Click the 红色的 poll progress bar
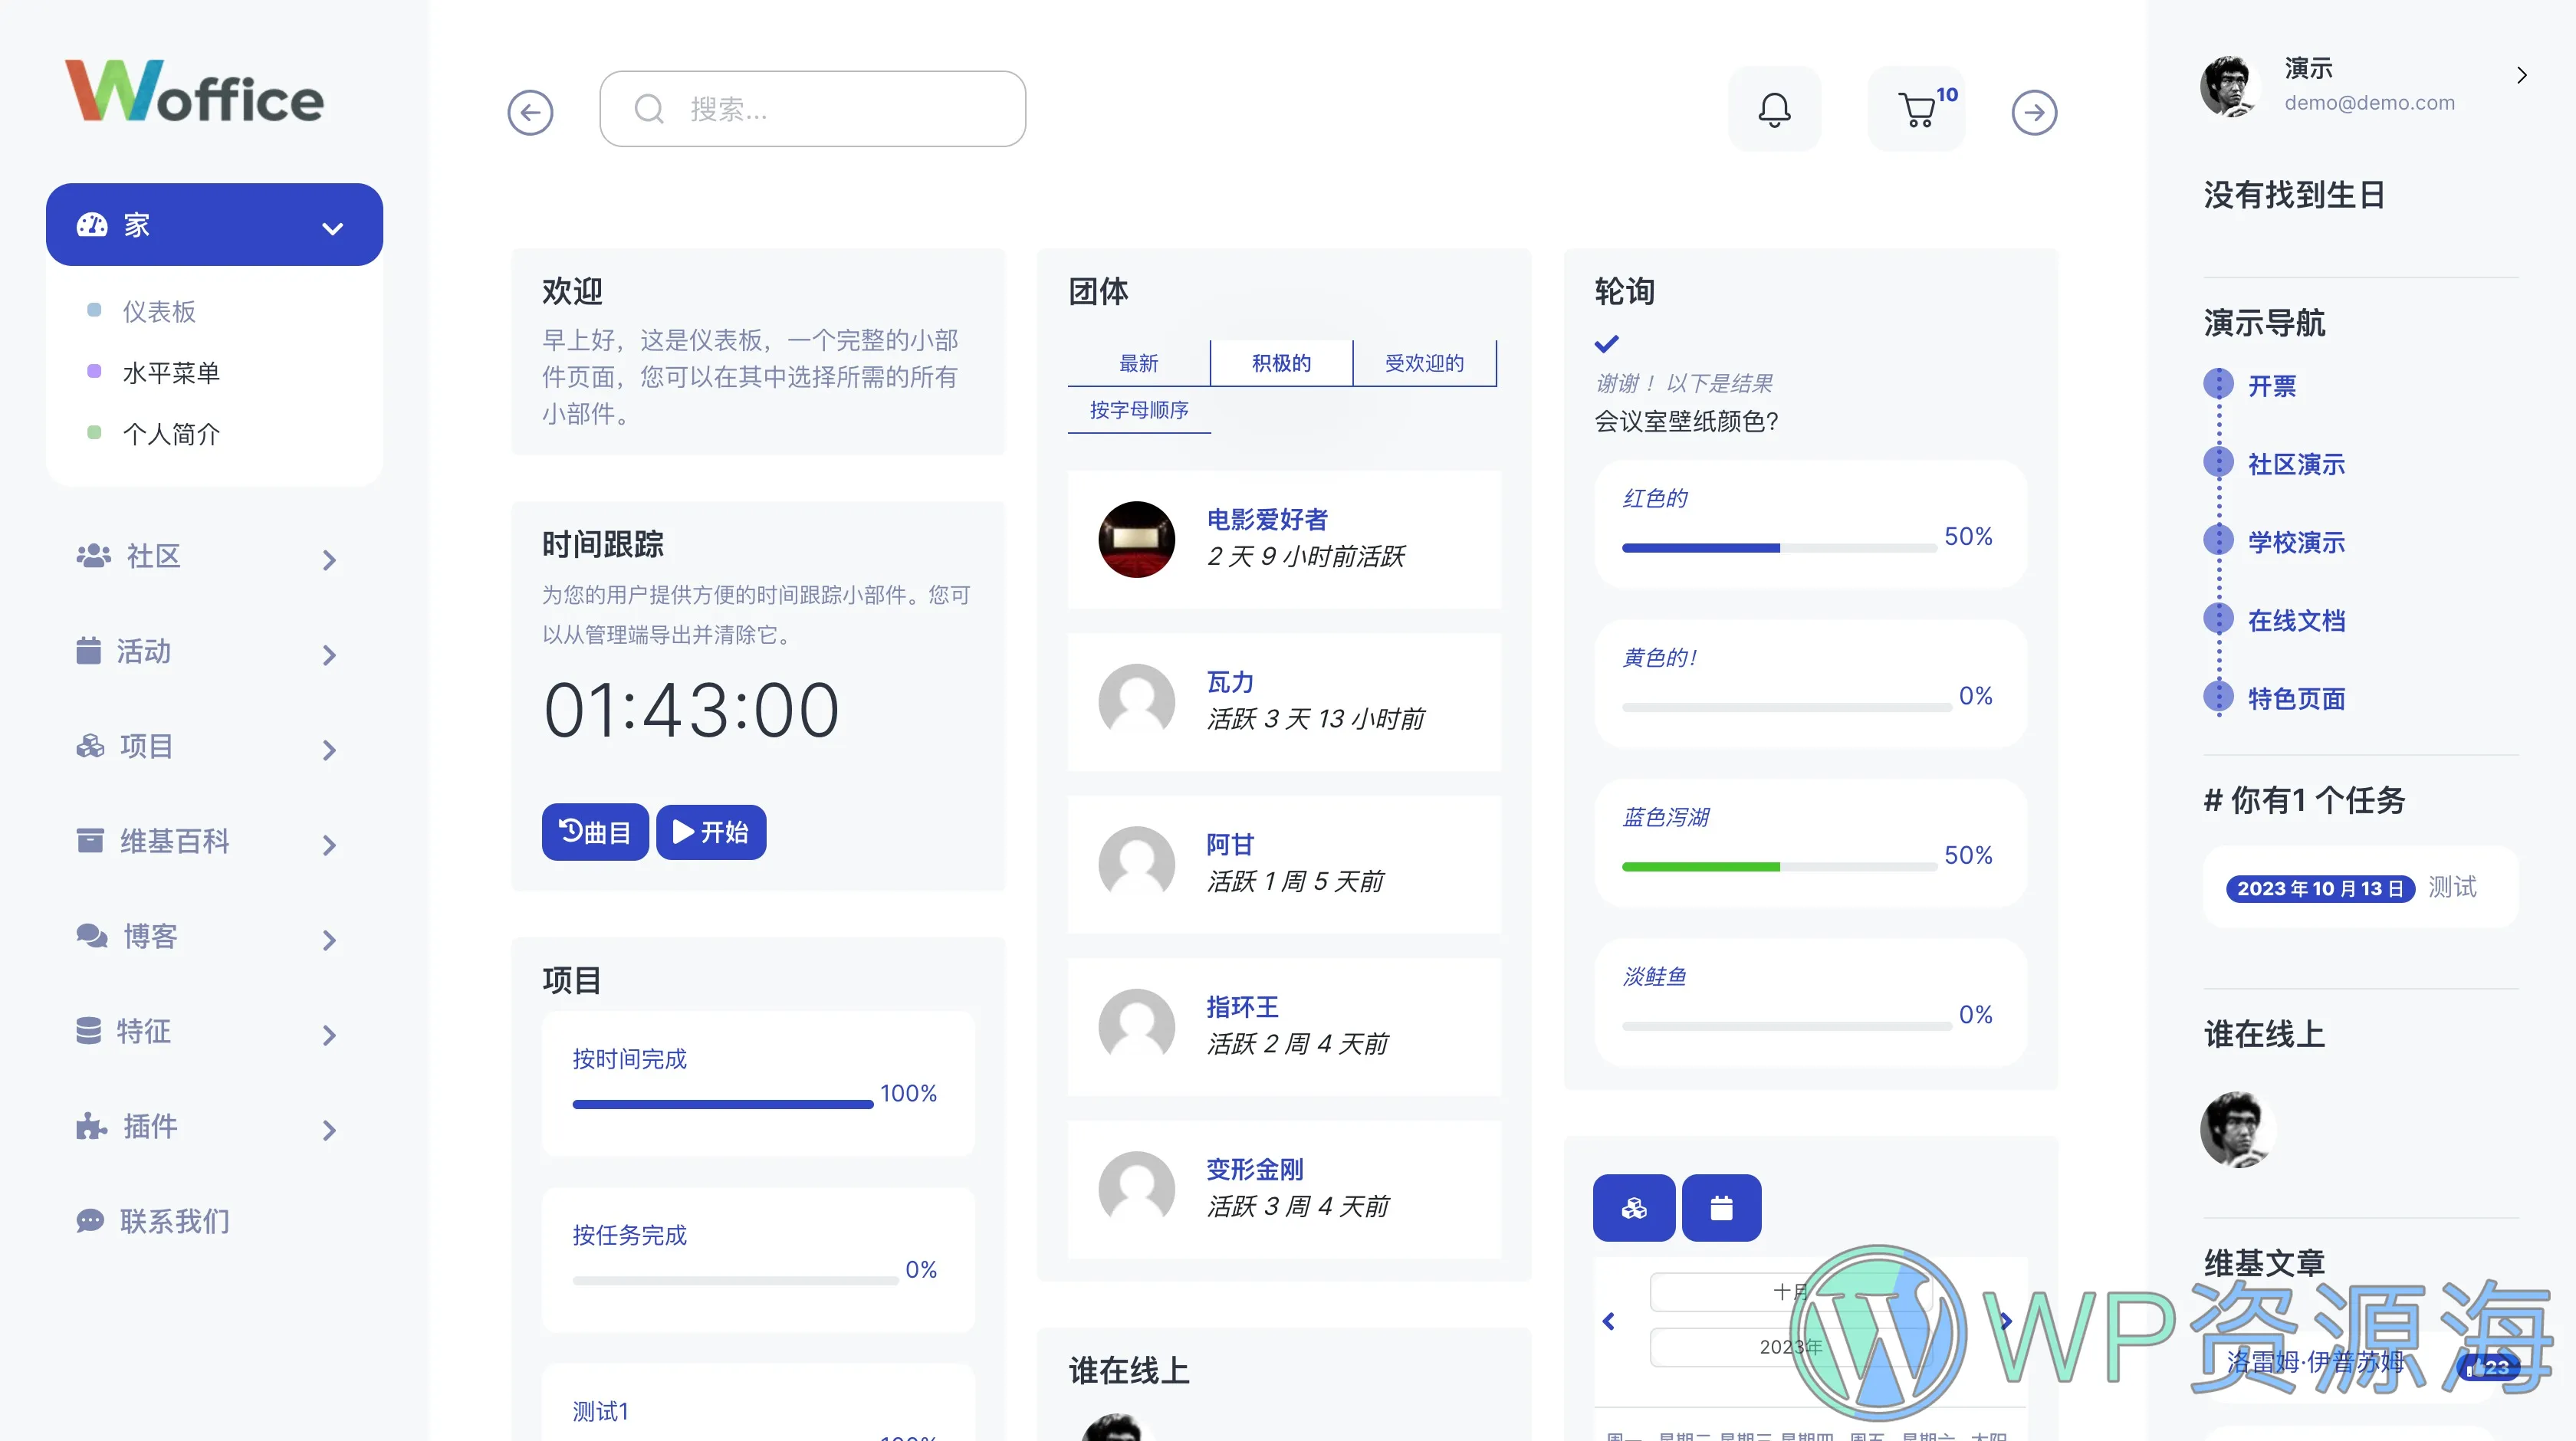Viewport: 2576px width, 1441px height. 1779,548
